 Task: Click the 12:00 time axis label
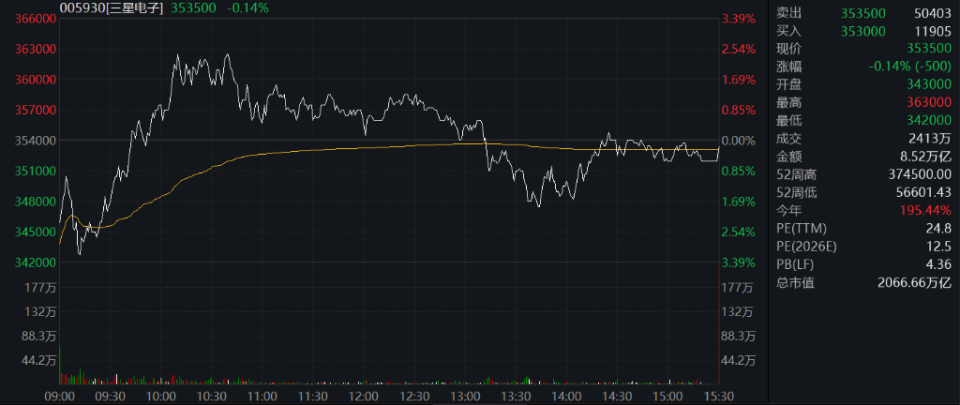[x=364, y=395]
